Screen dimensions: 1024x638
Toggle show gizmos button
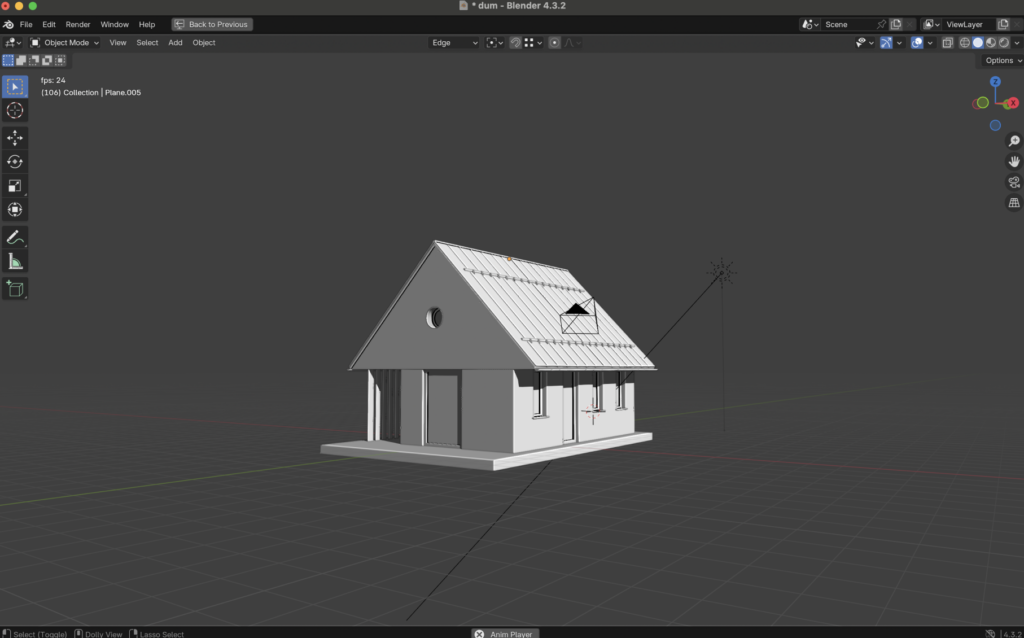click(886, 42)
